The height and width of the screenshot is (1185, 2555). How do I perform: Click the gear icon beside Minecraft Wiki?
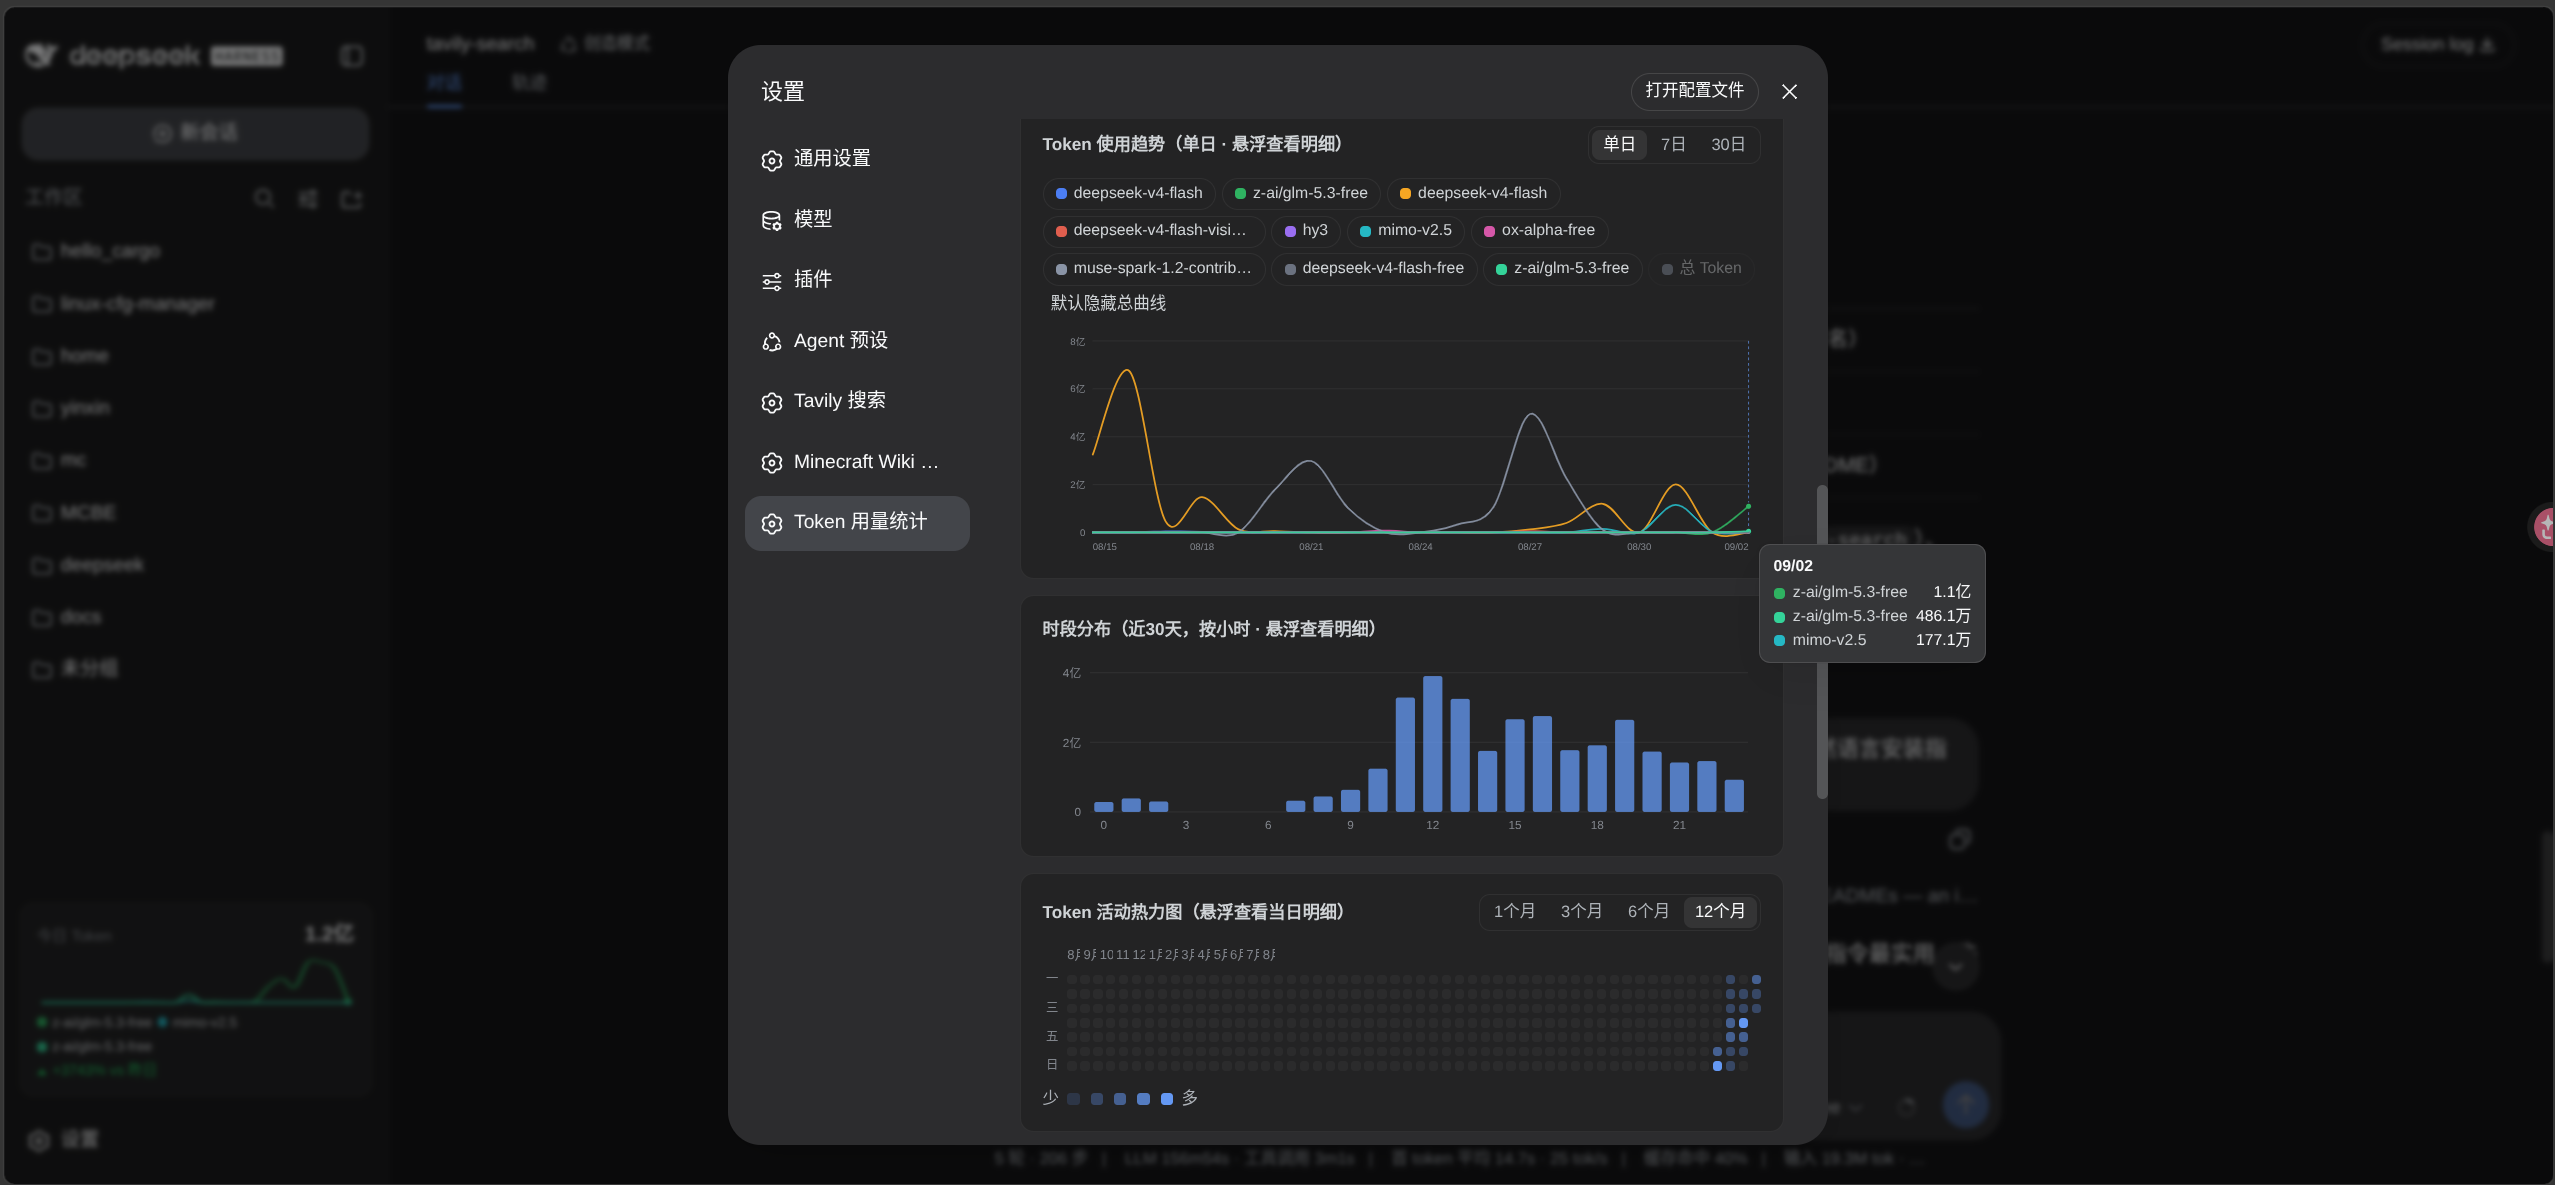[771, 463]
